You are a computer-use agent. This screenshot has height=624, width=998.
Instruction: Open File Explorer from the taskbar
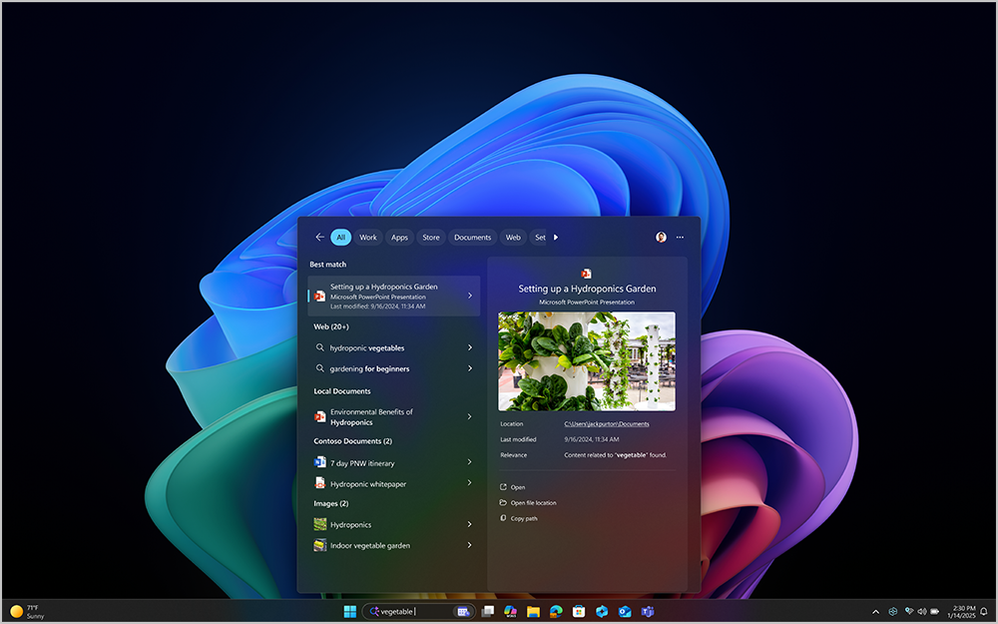(533, 611)
